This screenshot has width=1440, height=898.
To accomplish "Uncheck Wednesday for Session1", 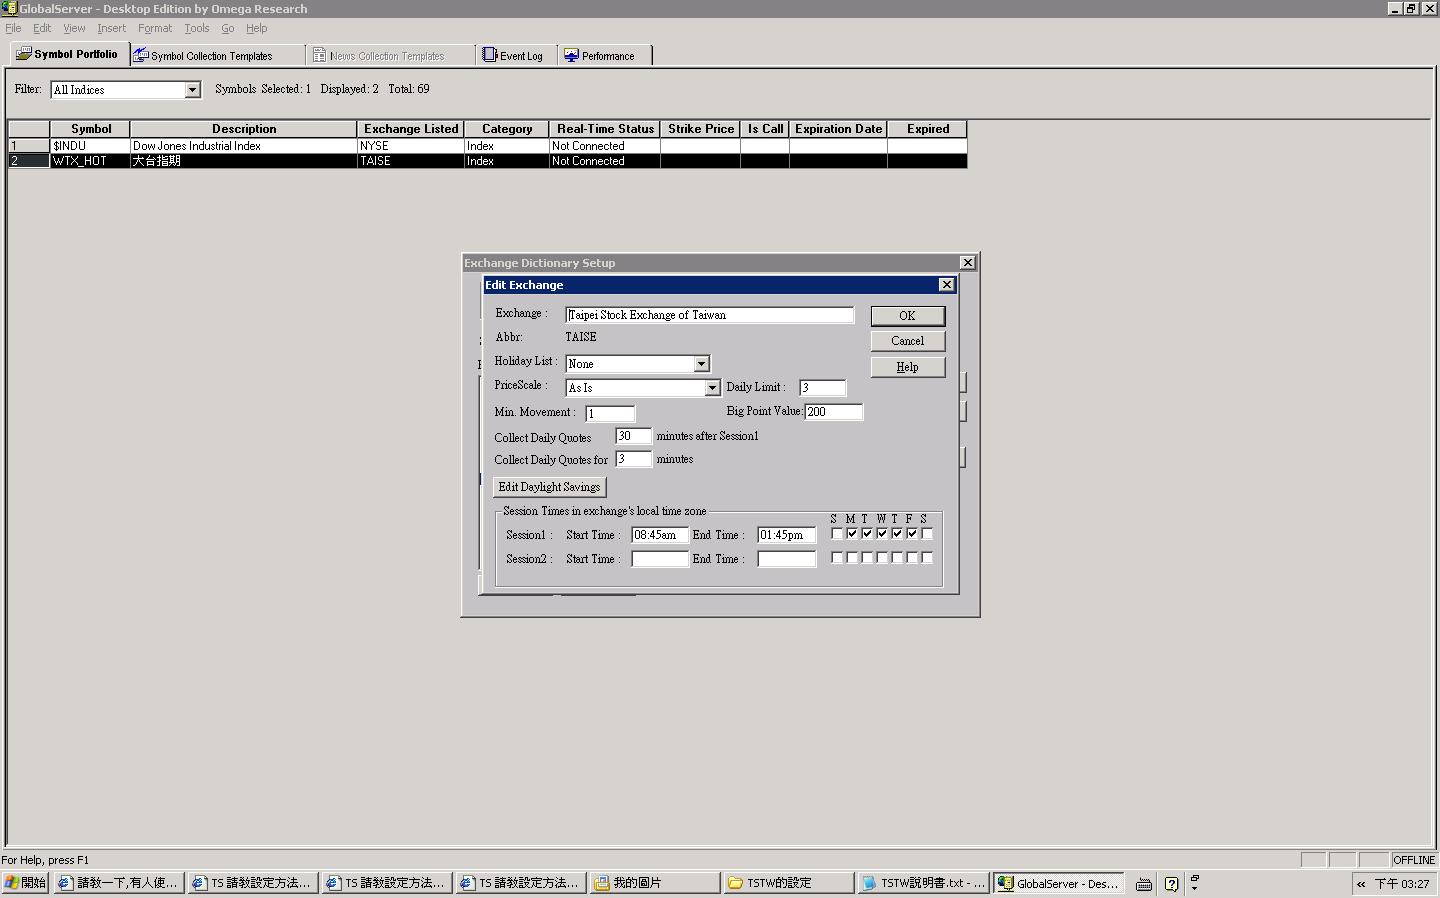I will pos(882,533).
